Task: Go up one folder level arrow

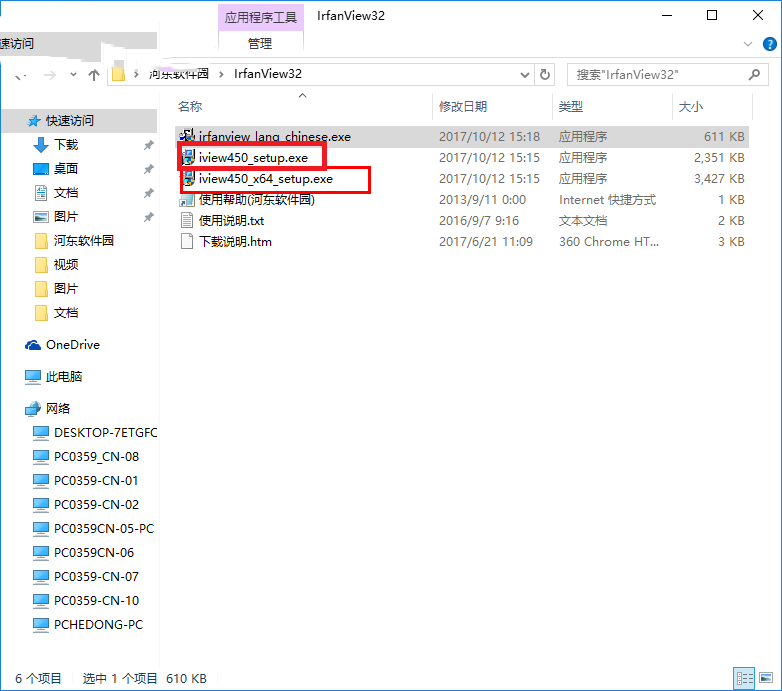Action: [x=94, y=75]
